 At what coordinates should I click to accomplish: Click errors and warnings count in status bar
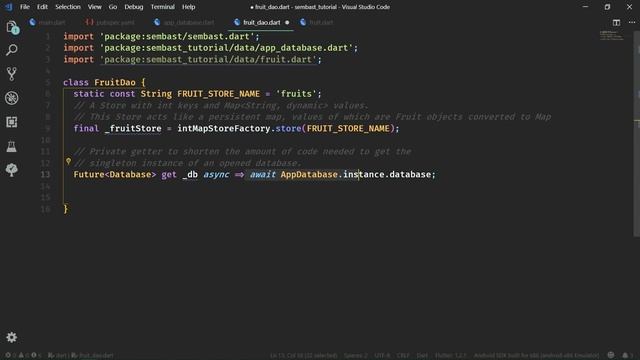pos(24,356)
